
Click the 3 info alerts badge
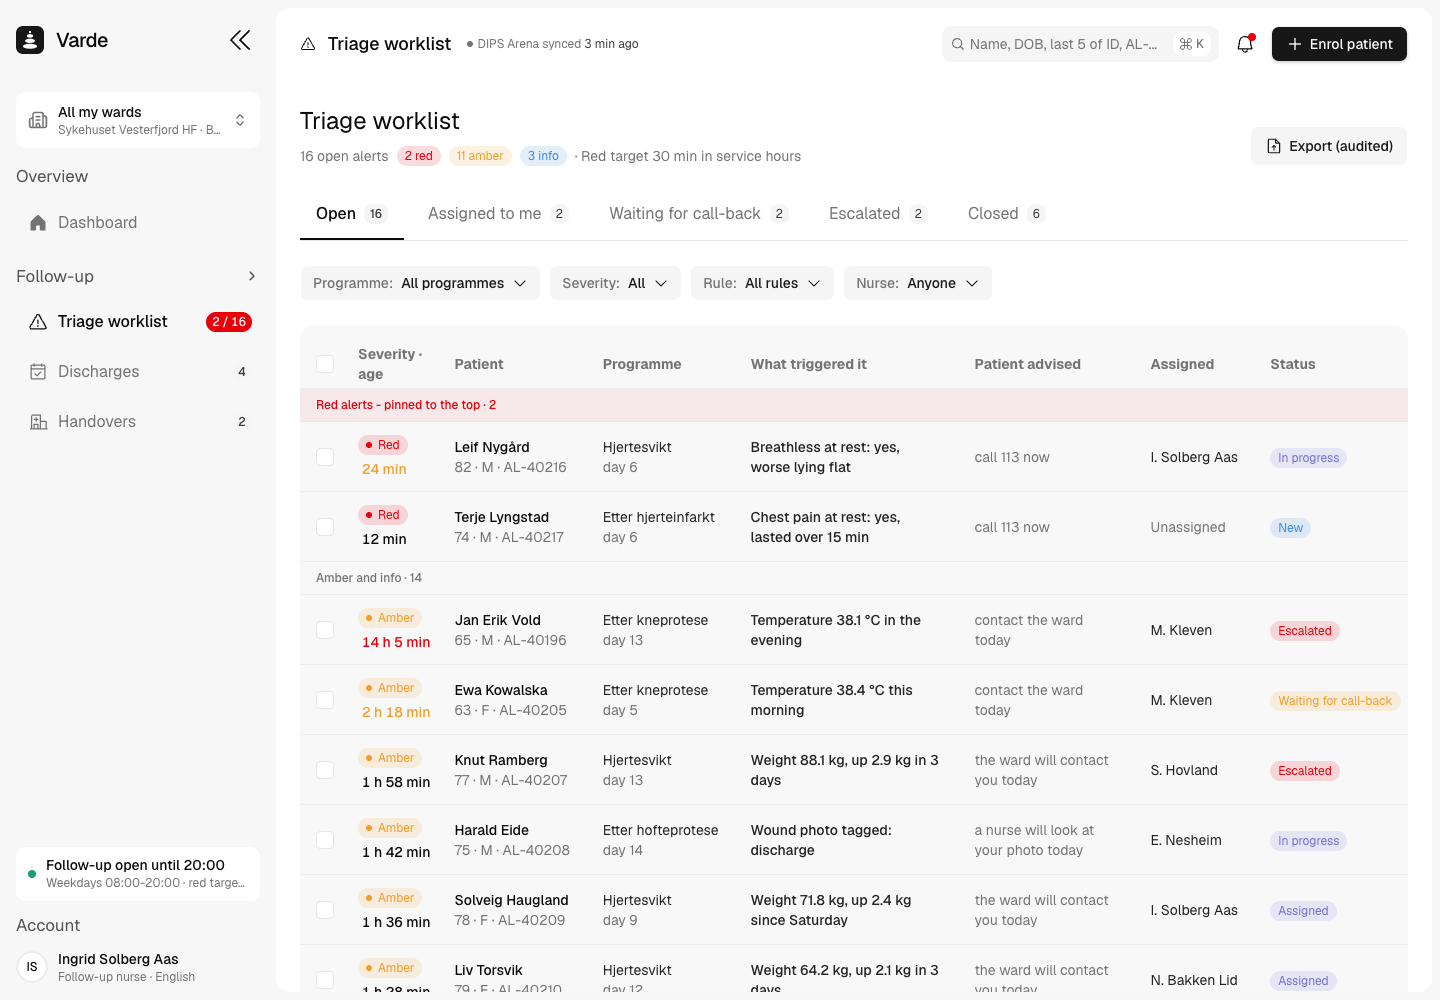pos(543,156)
